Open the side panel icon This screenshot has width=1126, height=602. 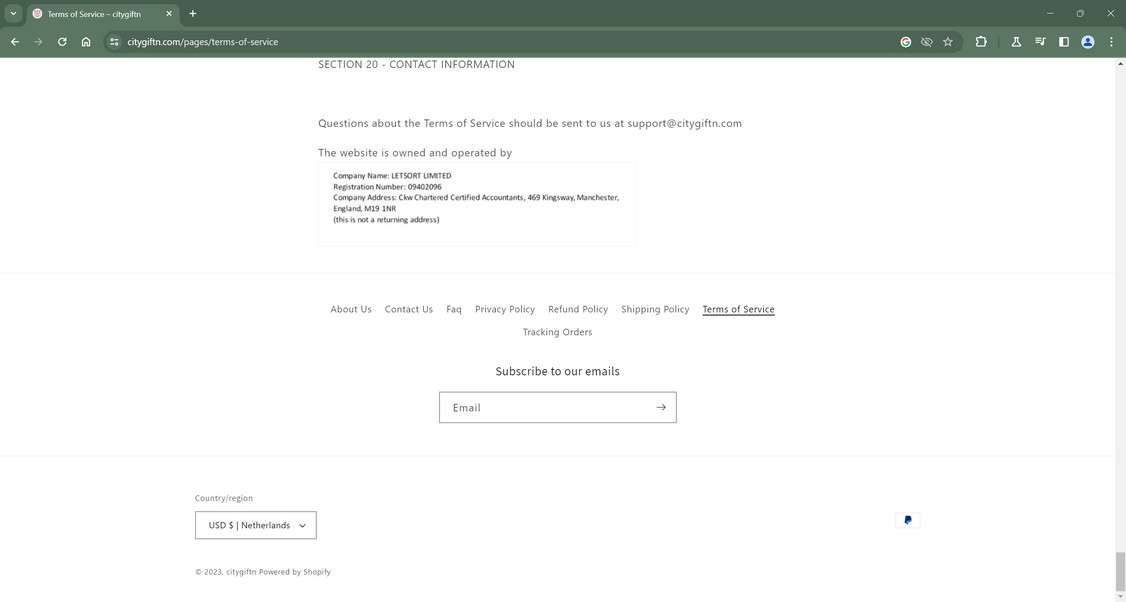(x=1063, y=41)
